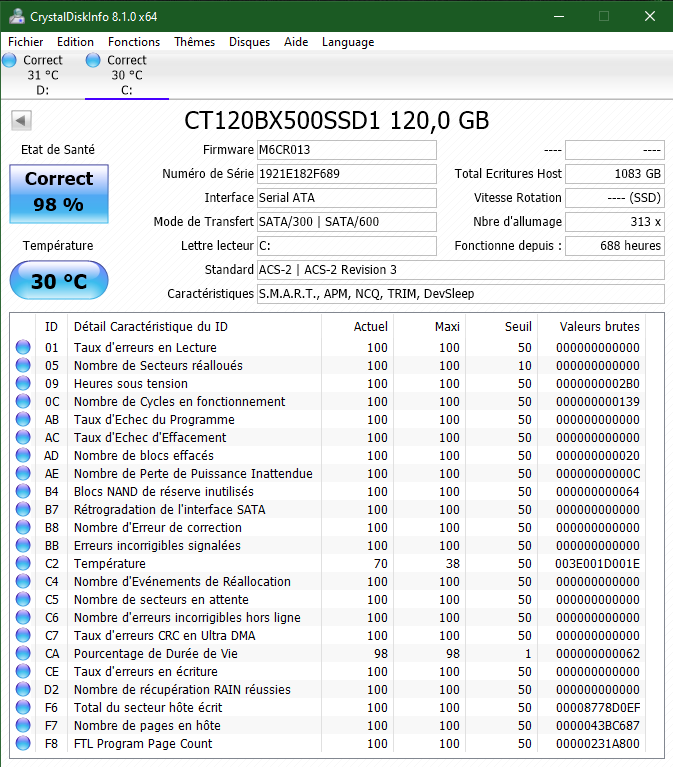Image resolution: width=673 pixels, height=767 pixels.
Task: Switch to the D: drive tab
Action: coord(43,75)
